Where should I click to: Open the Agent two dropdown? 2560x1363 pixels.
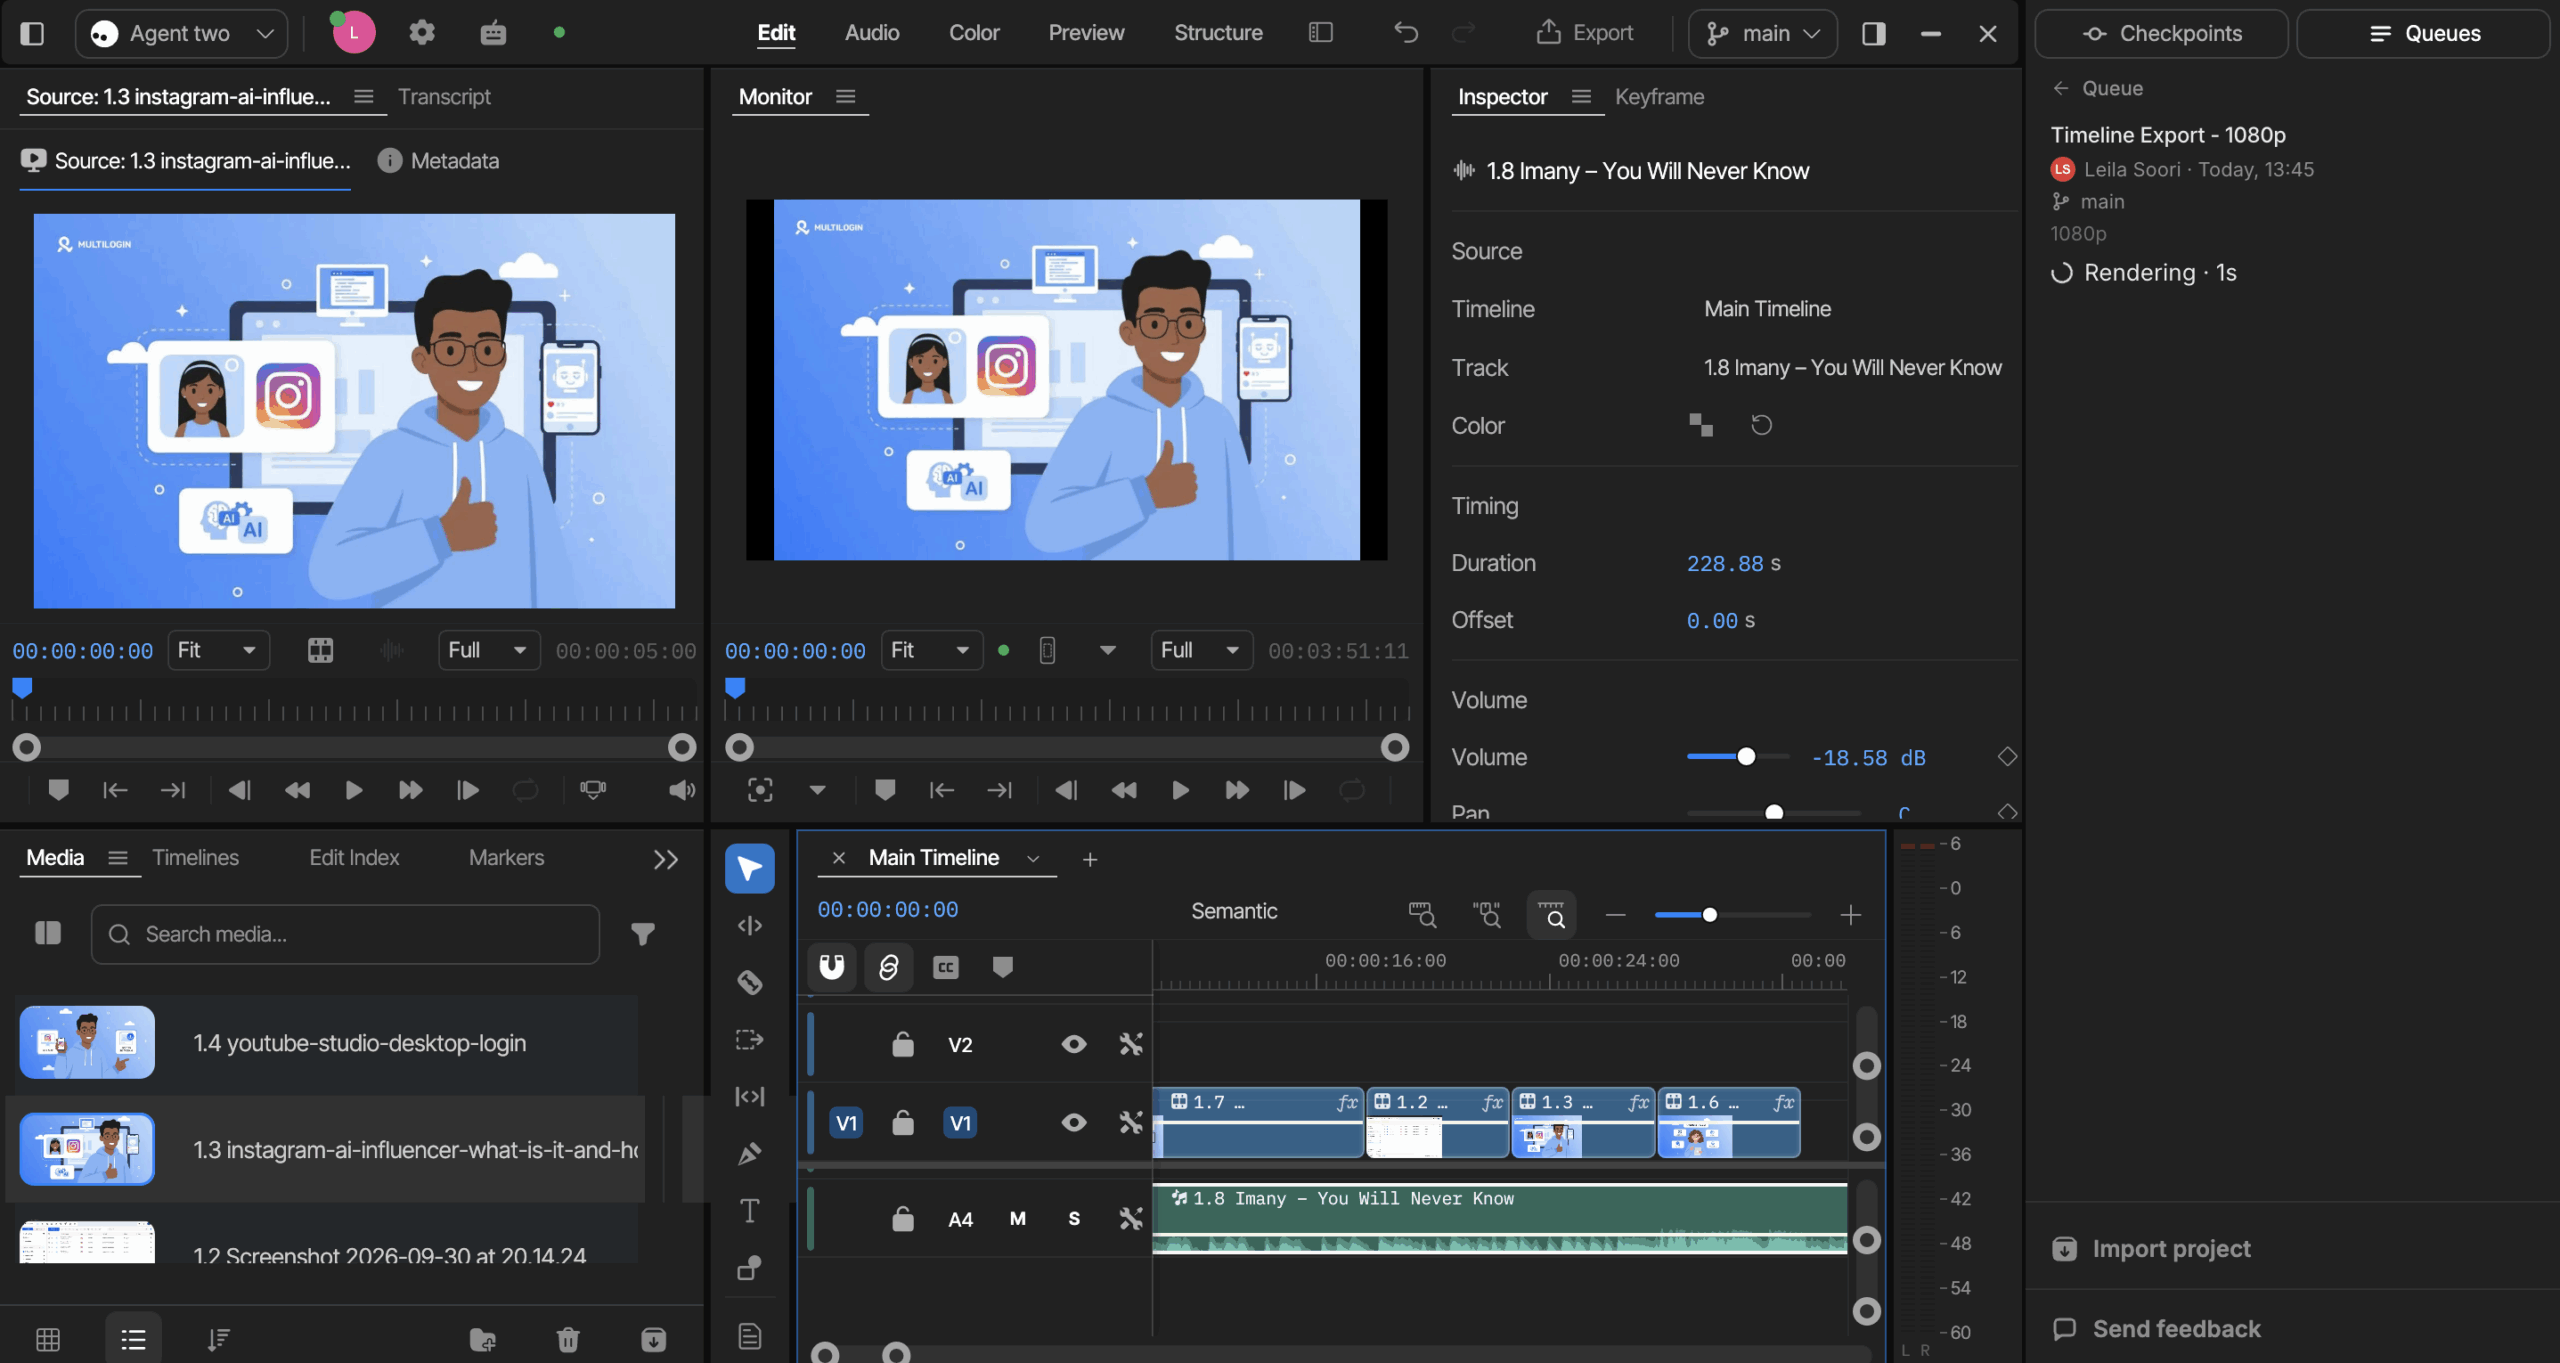182,34
